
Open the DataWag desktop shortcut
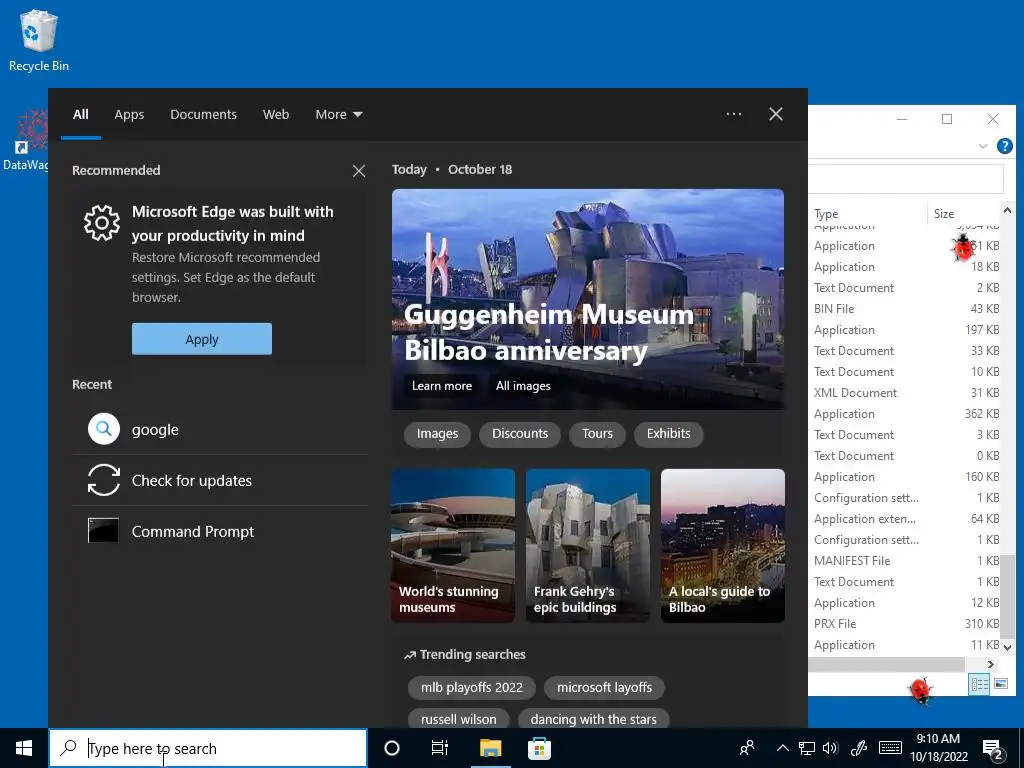pos(25,140)
